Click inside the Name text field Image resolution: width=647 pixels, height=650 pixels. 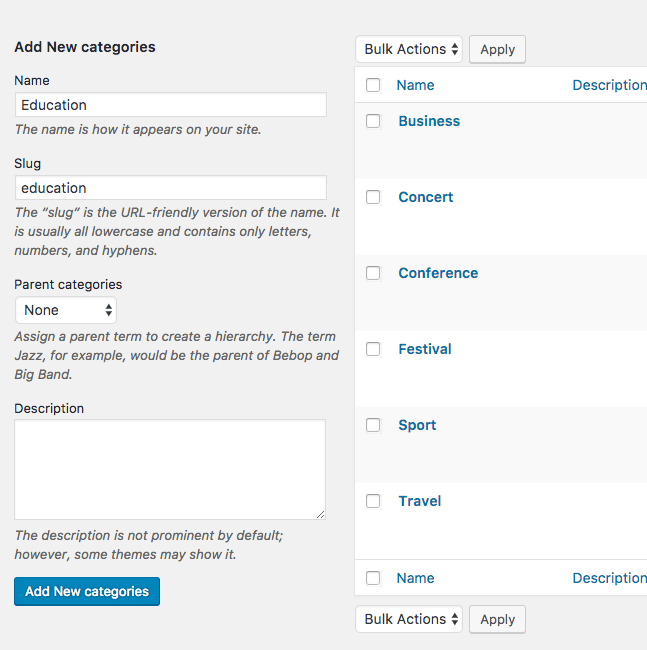click(x=171, y=105)
